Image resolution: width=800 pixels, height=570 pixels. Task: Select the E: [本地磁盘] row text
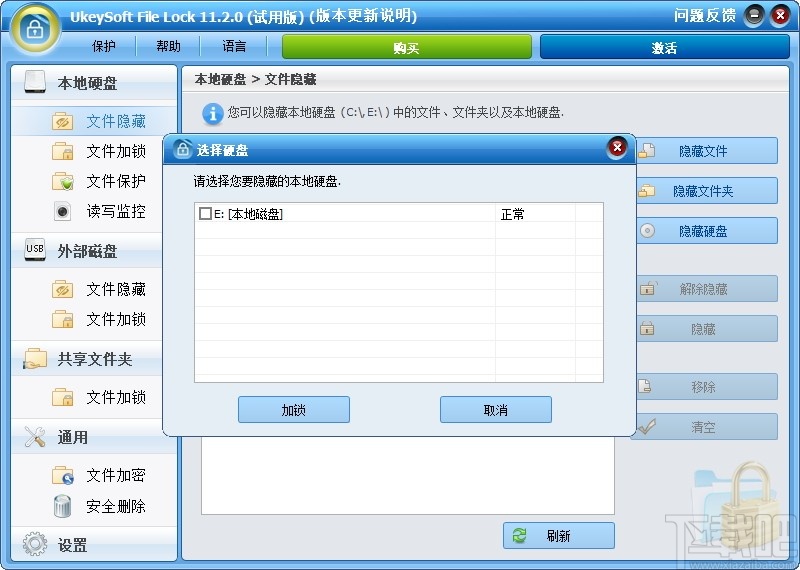pos(248,214)
